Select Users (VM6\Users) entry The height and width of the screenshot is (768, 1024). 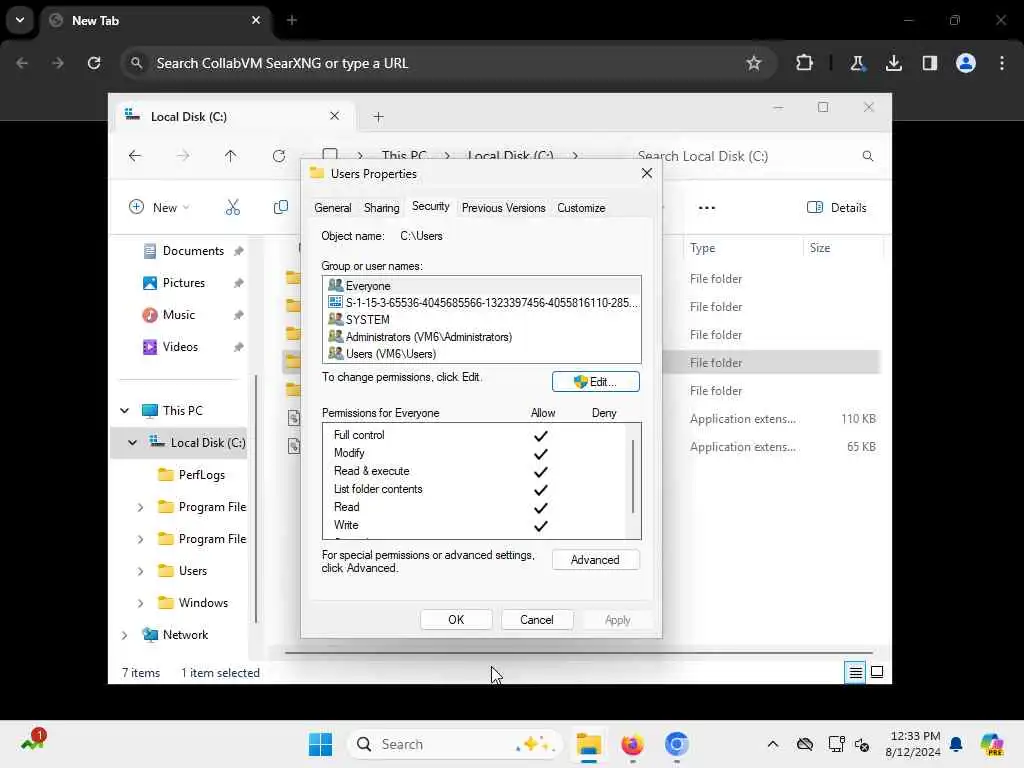481,353
